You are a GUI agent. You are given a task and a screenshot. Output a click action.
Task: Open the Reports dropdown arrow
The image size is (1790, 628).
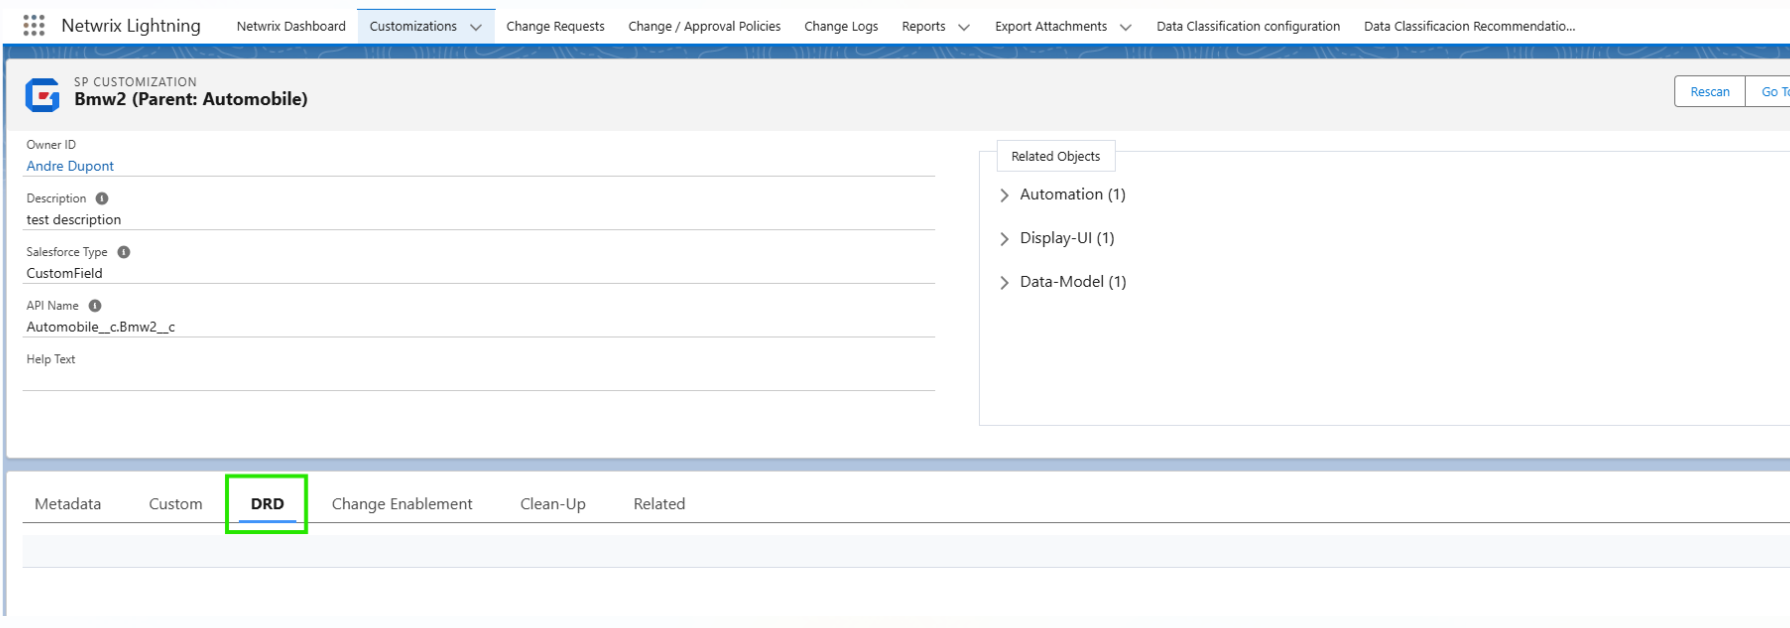(964, 27)
